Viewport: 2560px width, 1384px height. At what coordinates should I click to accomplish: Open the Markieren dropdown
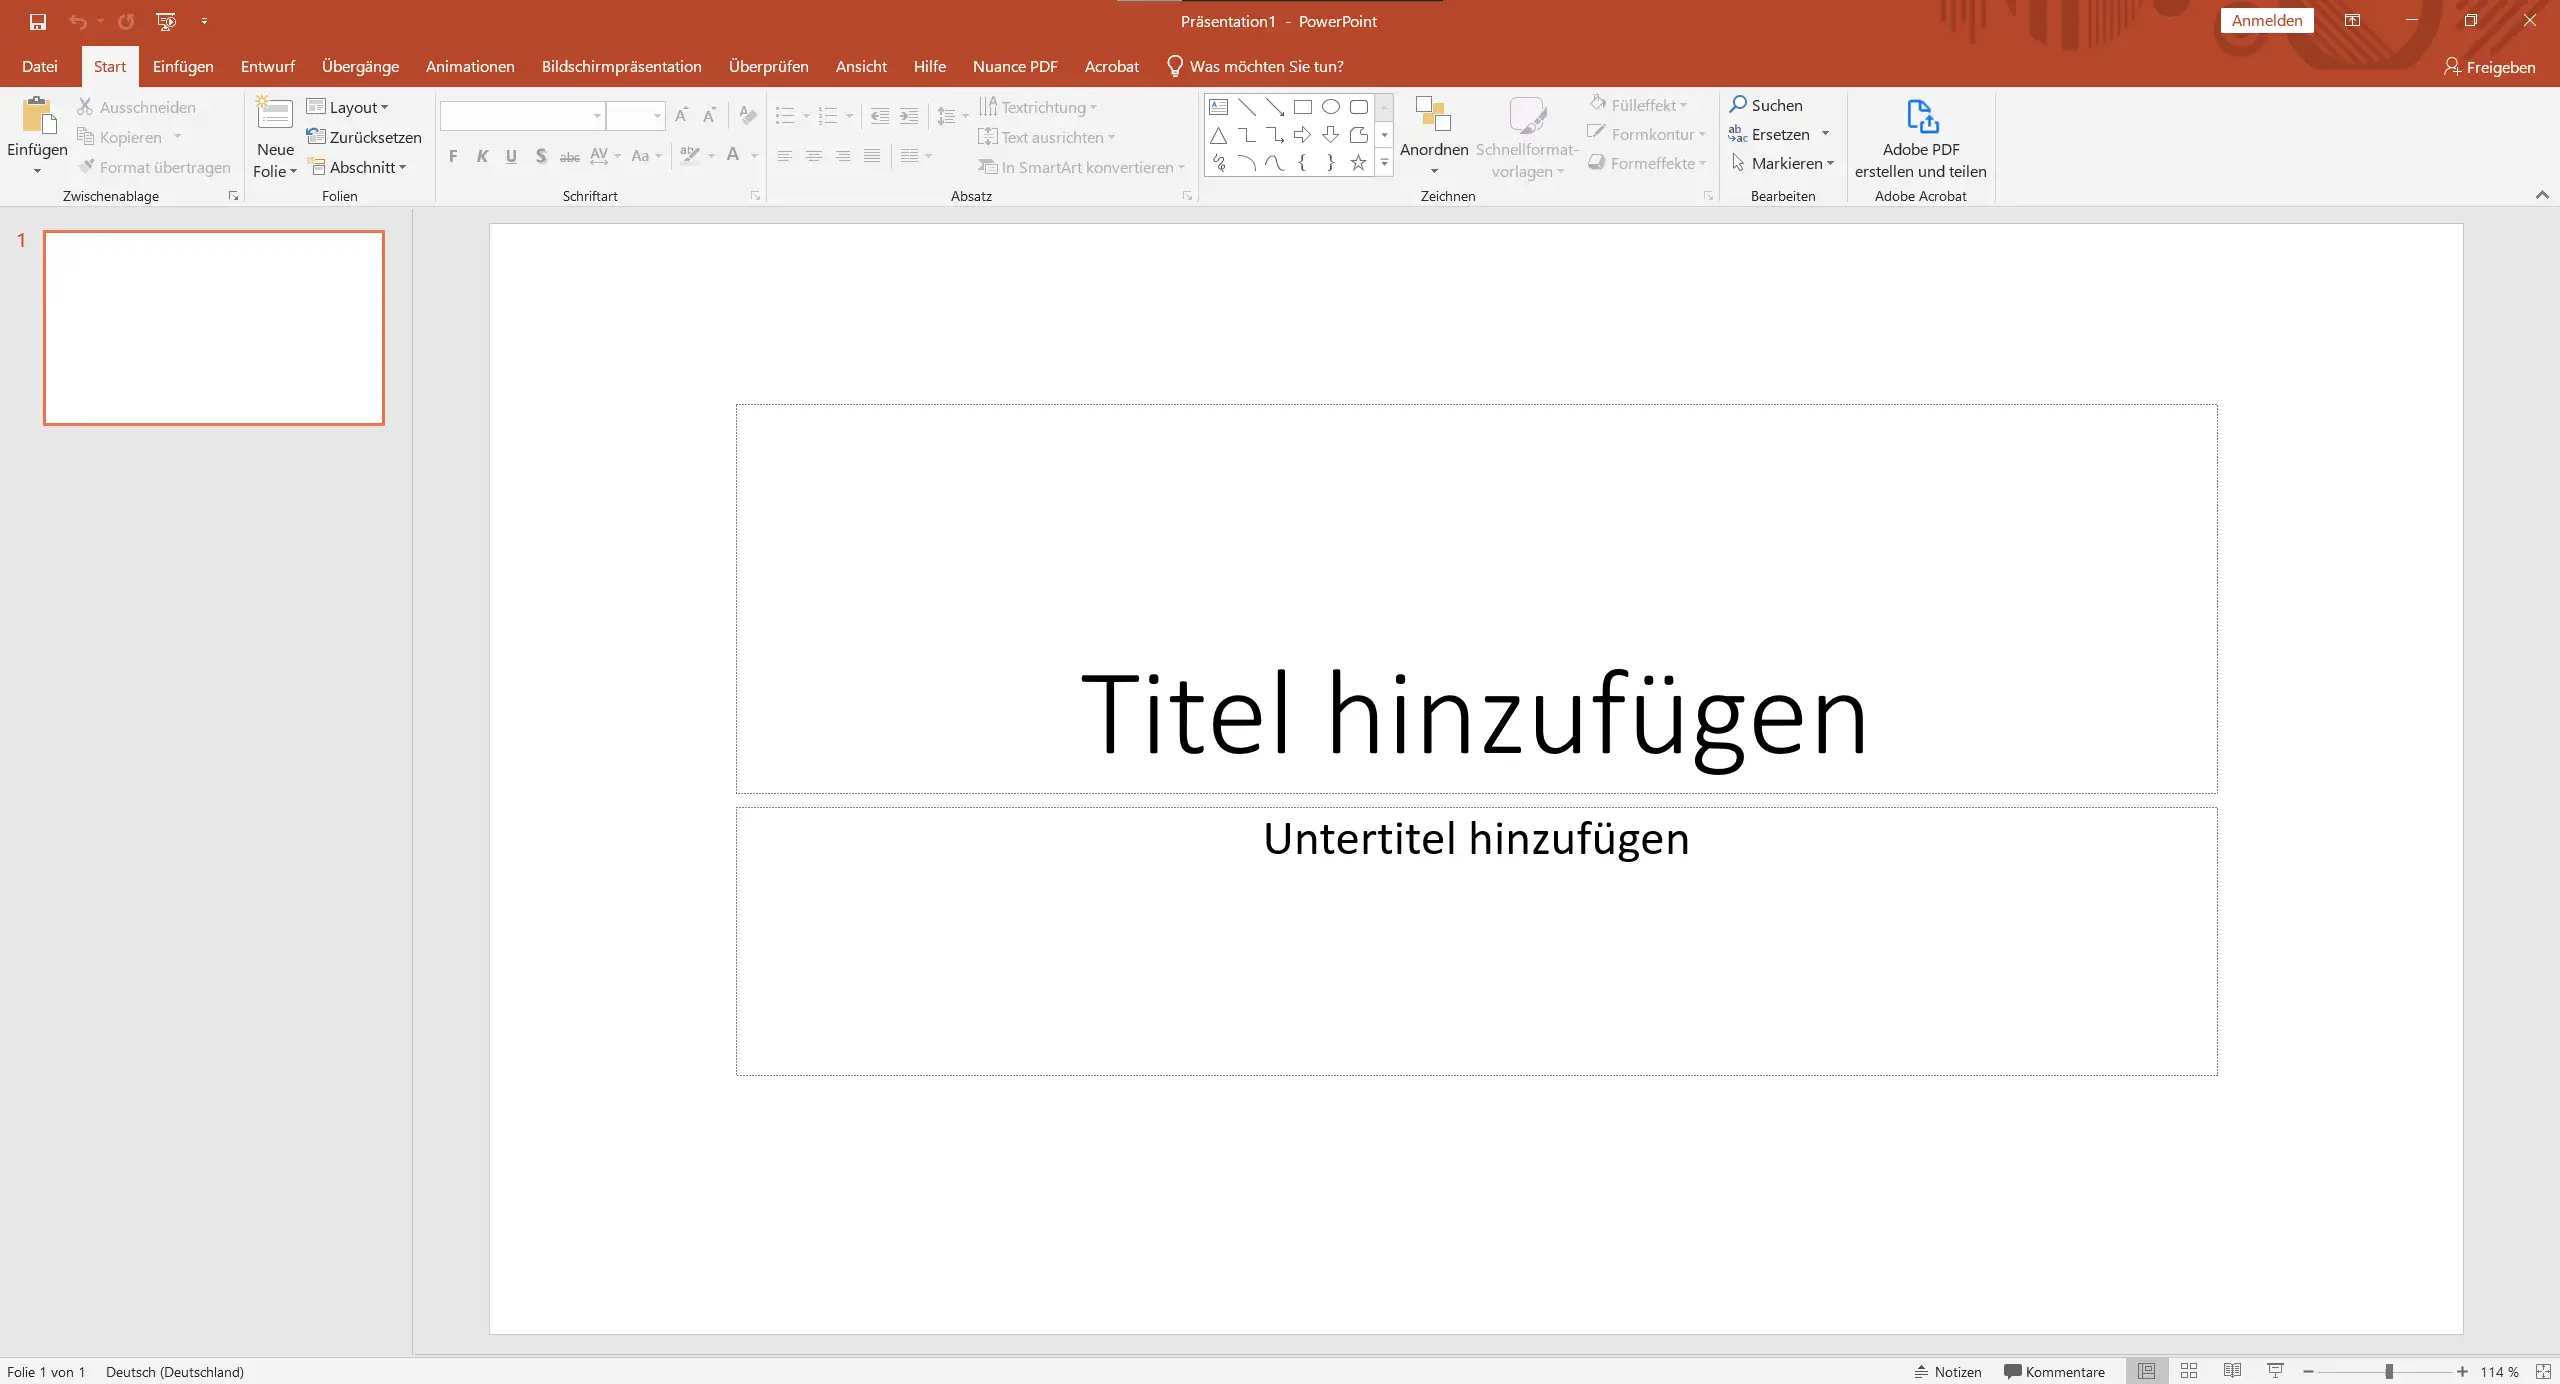pos(1784,163)
